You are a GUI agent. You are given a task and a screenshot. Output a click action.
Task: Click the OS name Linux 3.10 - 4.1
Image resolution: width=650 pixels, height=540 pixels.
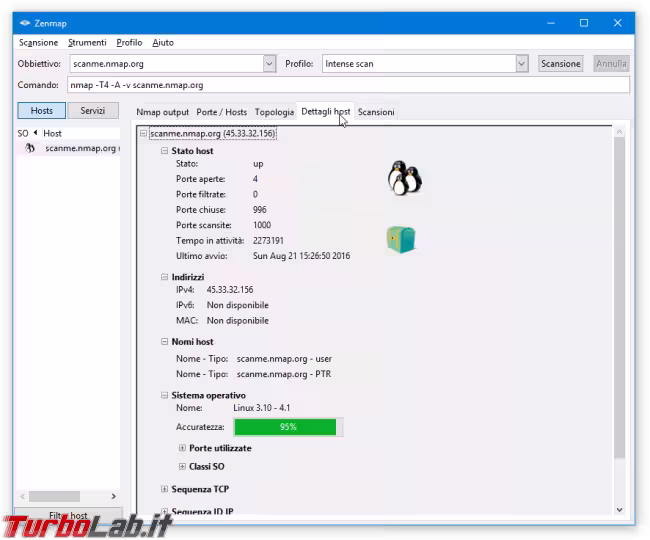tap(262, 408)
